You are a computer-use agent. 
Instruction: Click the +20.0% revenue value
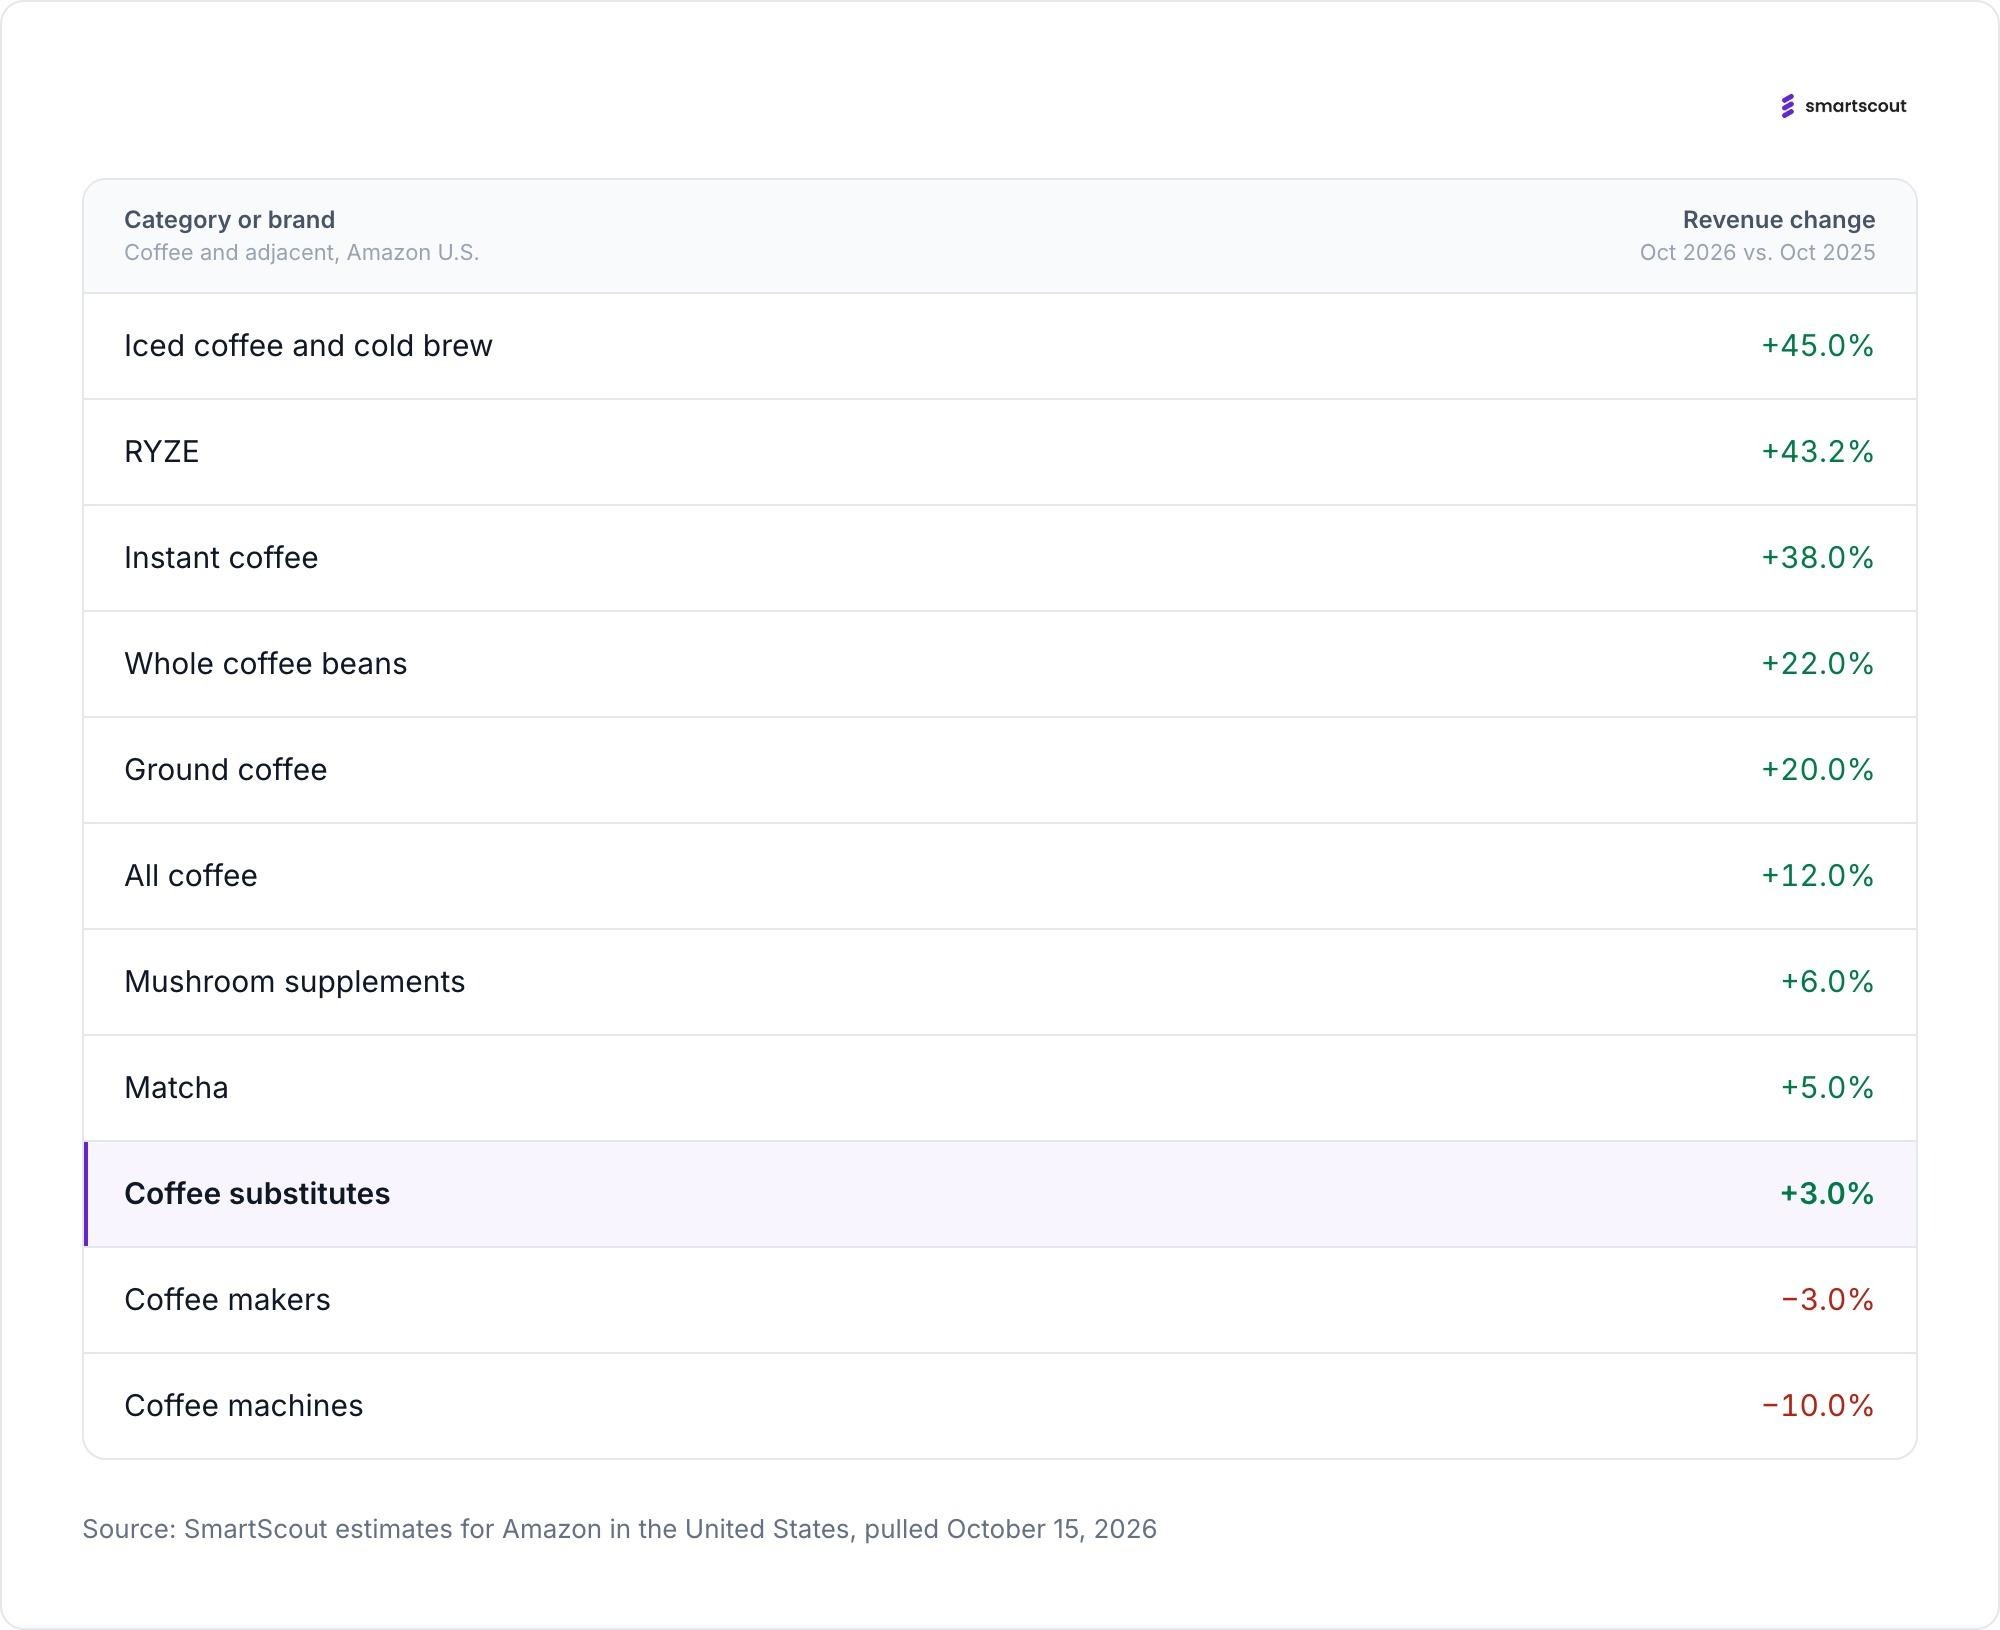pos(1818,770)
